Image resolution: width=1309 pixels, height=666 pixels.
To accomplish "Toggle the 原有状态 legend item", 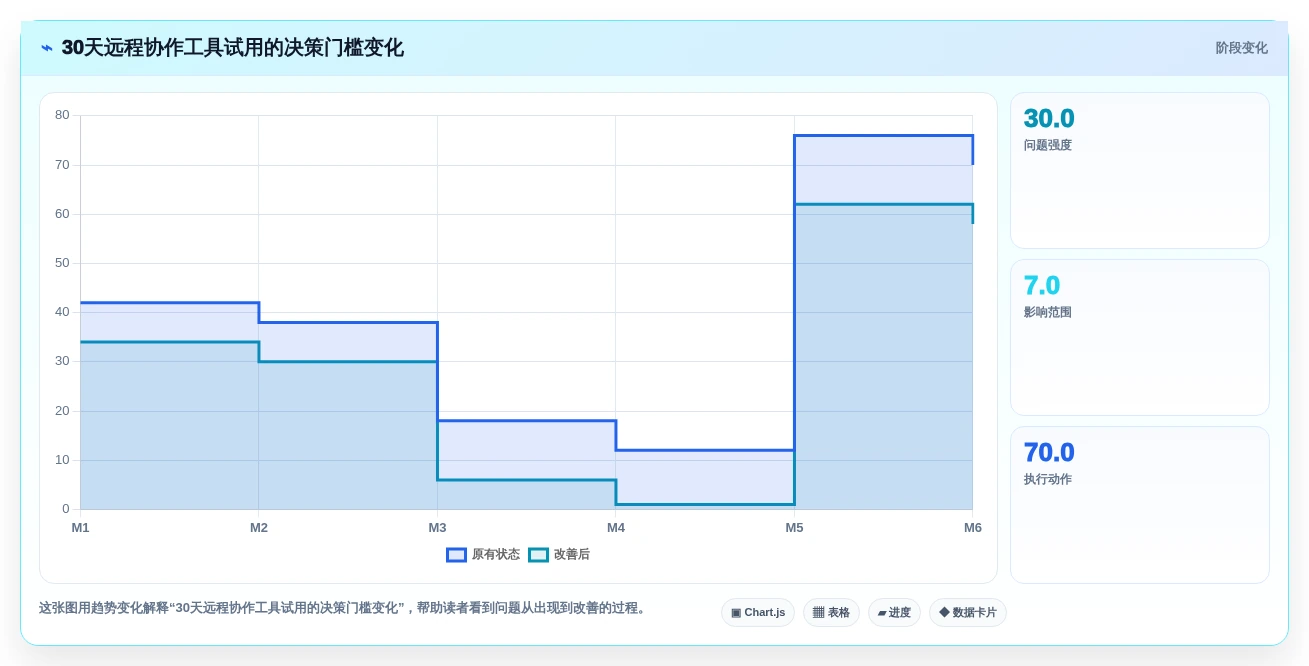I will [x=483, y=555].
